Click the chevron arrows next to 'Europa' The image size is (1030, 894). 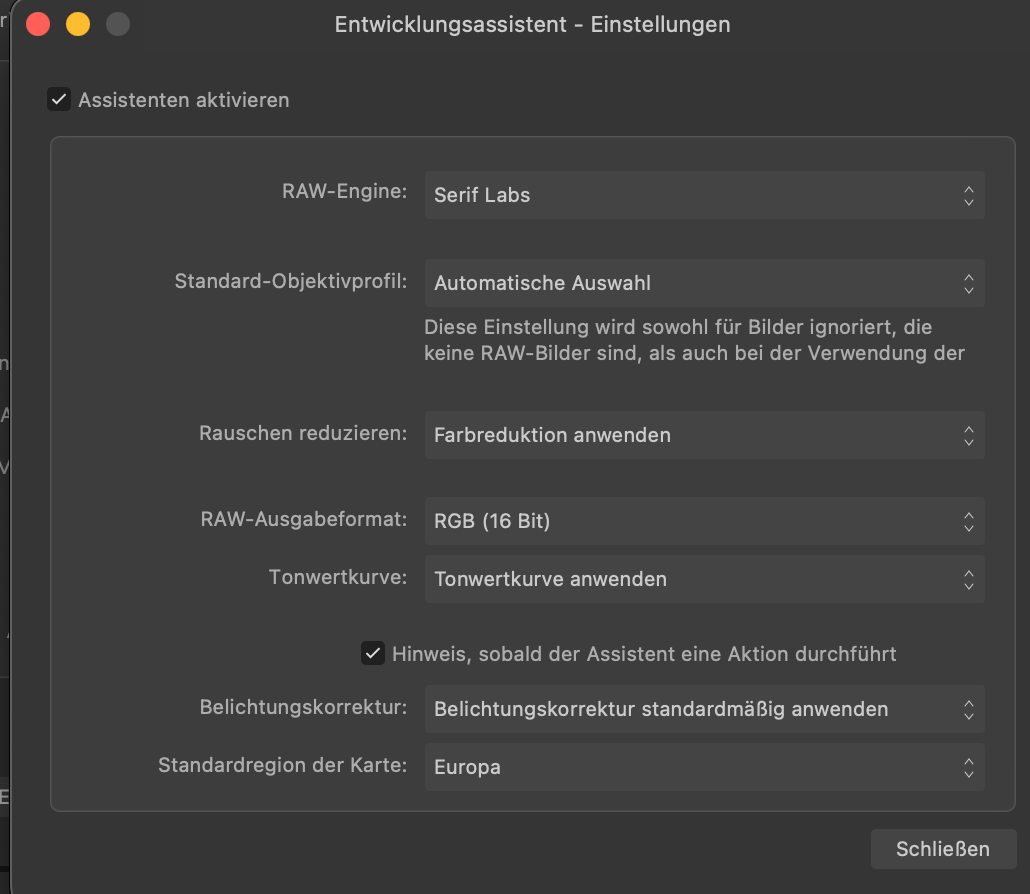(x=968, y=767)
